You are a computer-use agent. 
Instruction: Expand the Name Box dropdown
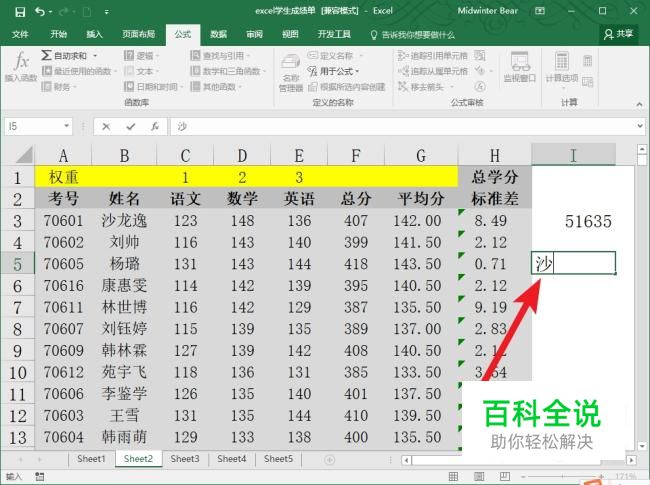(x=66, y=126)
